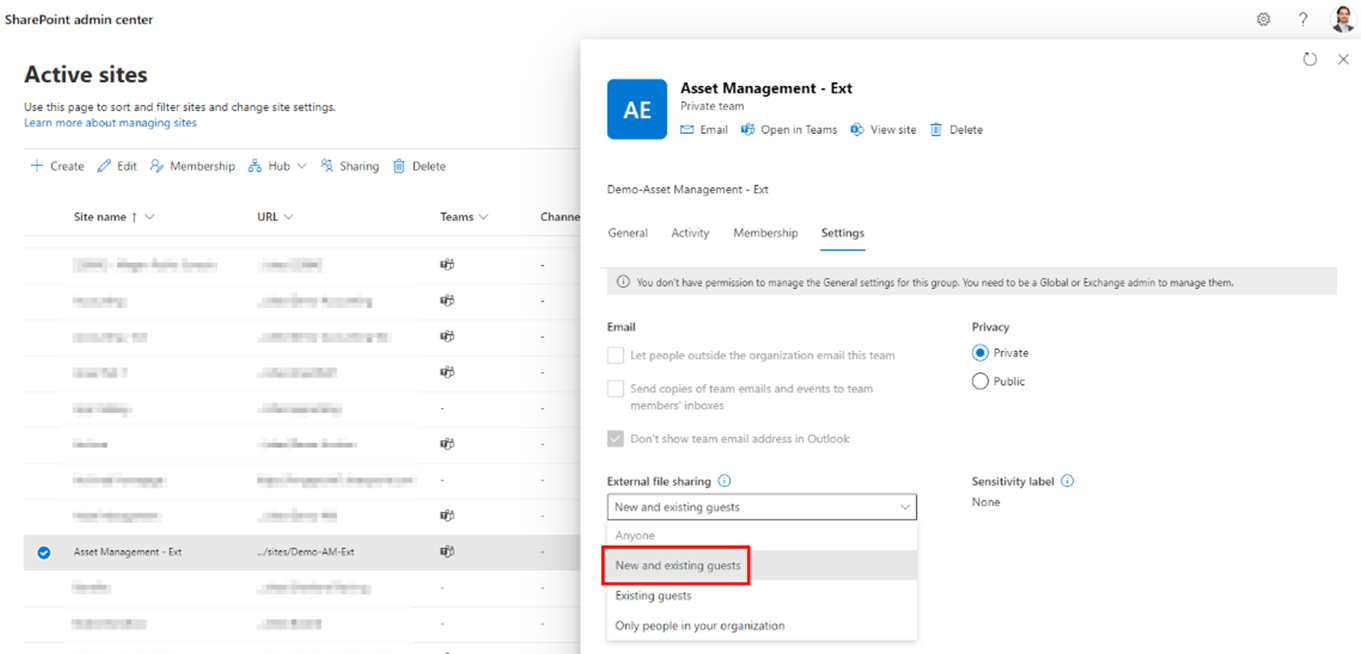Select the Private privacy radio button

click(980, 353)
